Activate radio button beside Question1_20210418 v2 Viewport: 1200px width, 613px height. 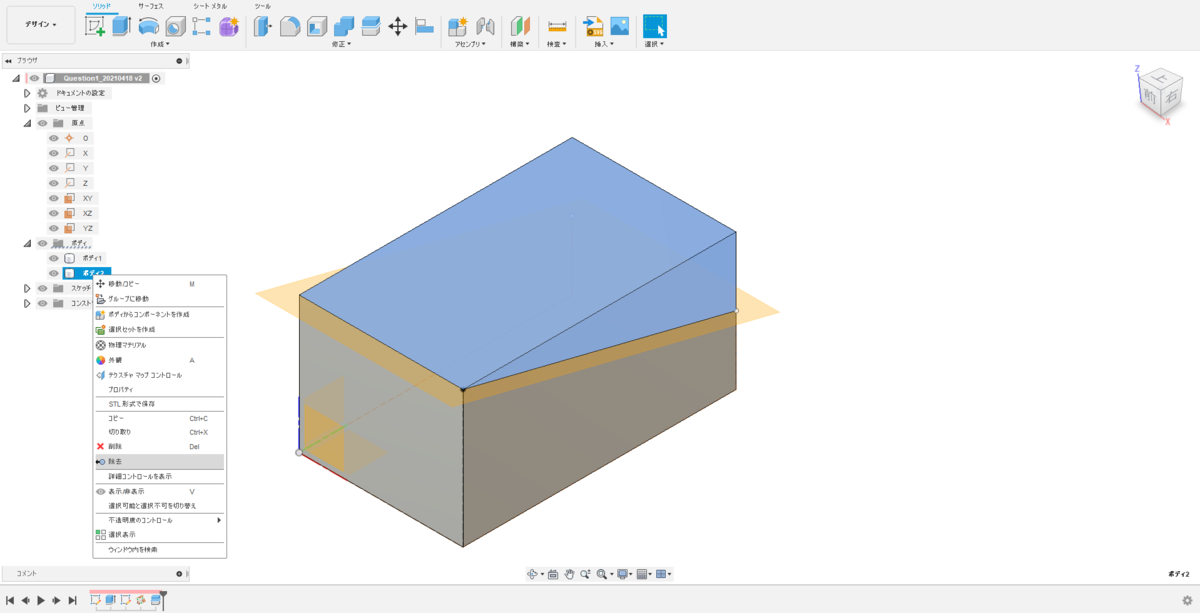point(156,78)
